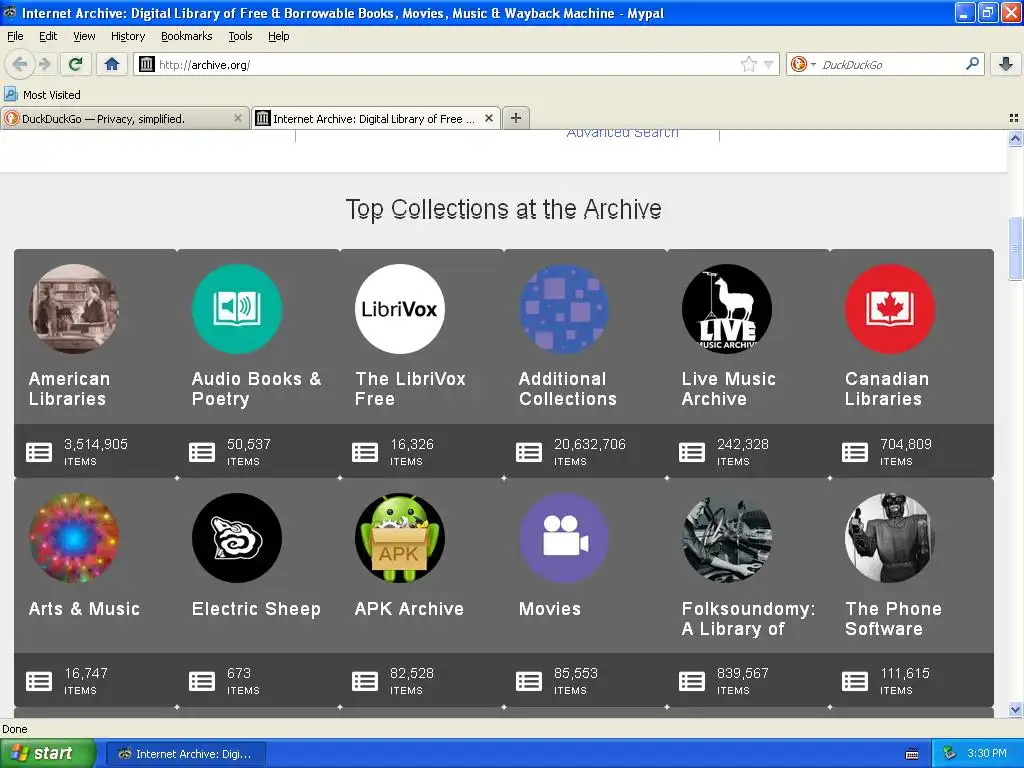The image size is (1024, 768).
Task: Click the keyboard icon in taskbar
Action: coord(912,754)
